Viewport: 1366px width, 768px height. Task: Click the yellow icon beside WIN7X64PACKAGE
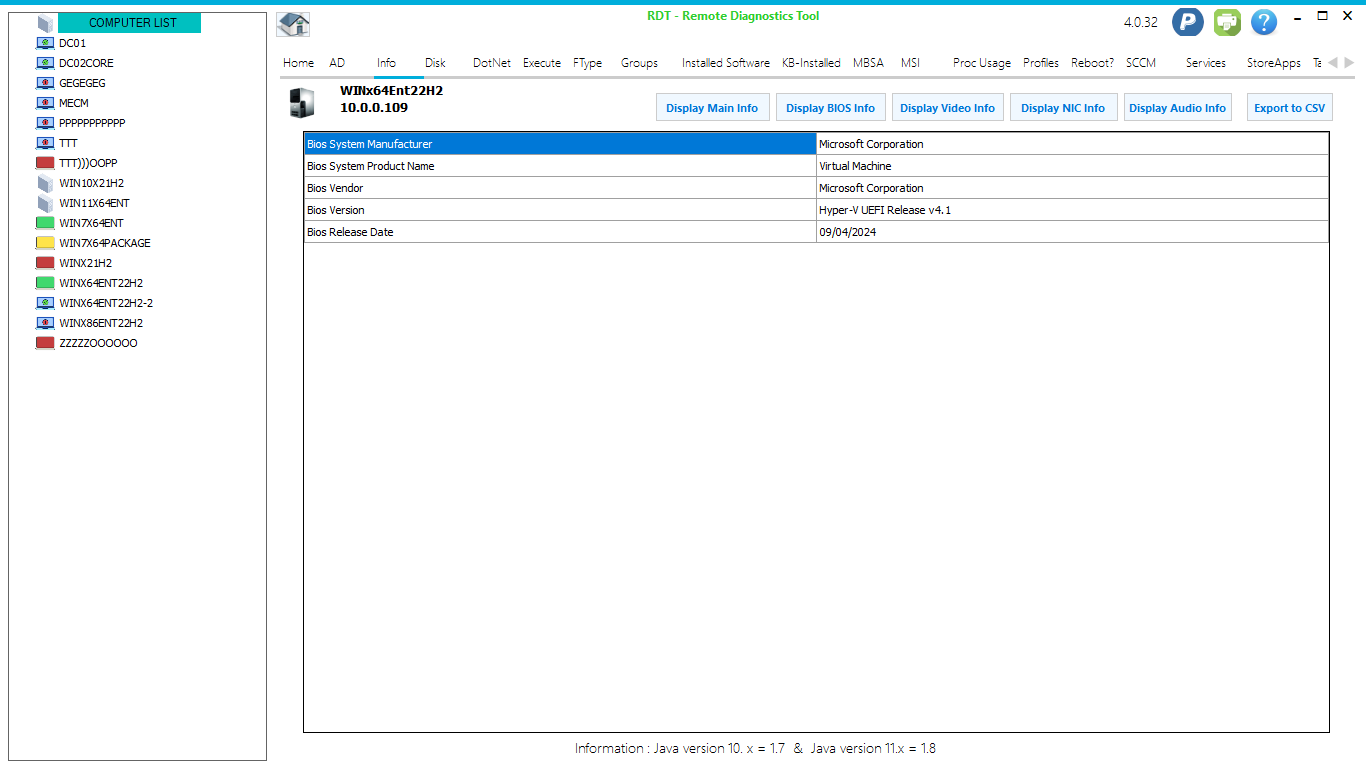click(45, 243)
